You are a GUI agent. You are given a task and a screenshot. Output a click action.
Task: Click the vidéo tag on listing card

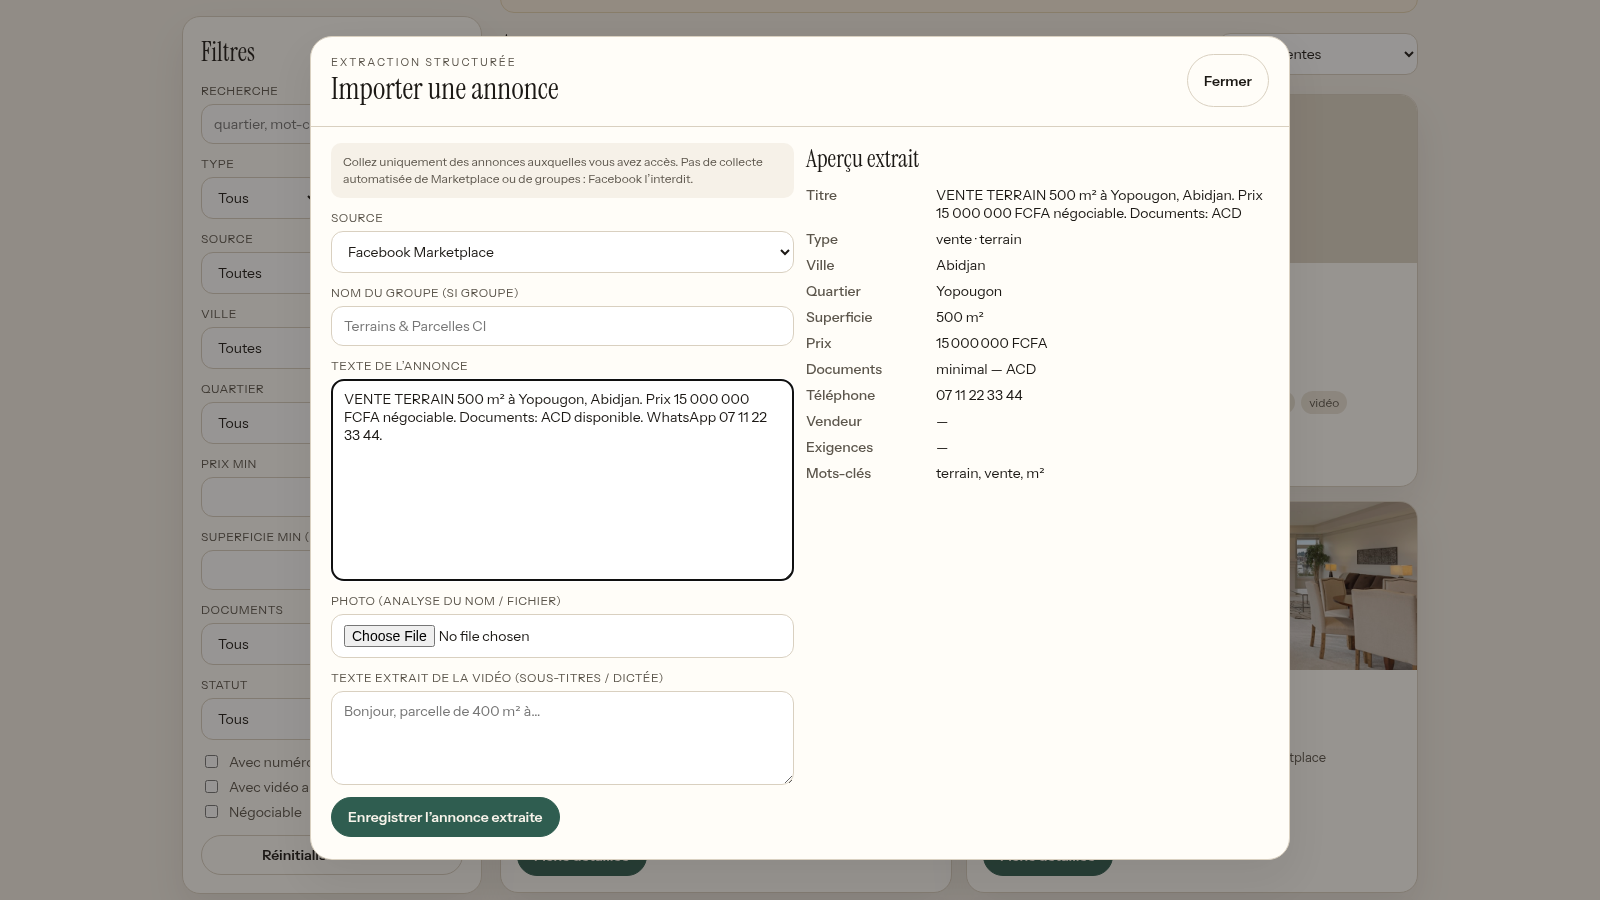click(x=1323, y=403)
